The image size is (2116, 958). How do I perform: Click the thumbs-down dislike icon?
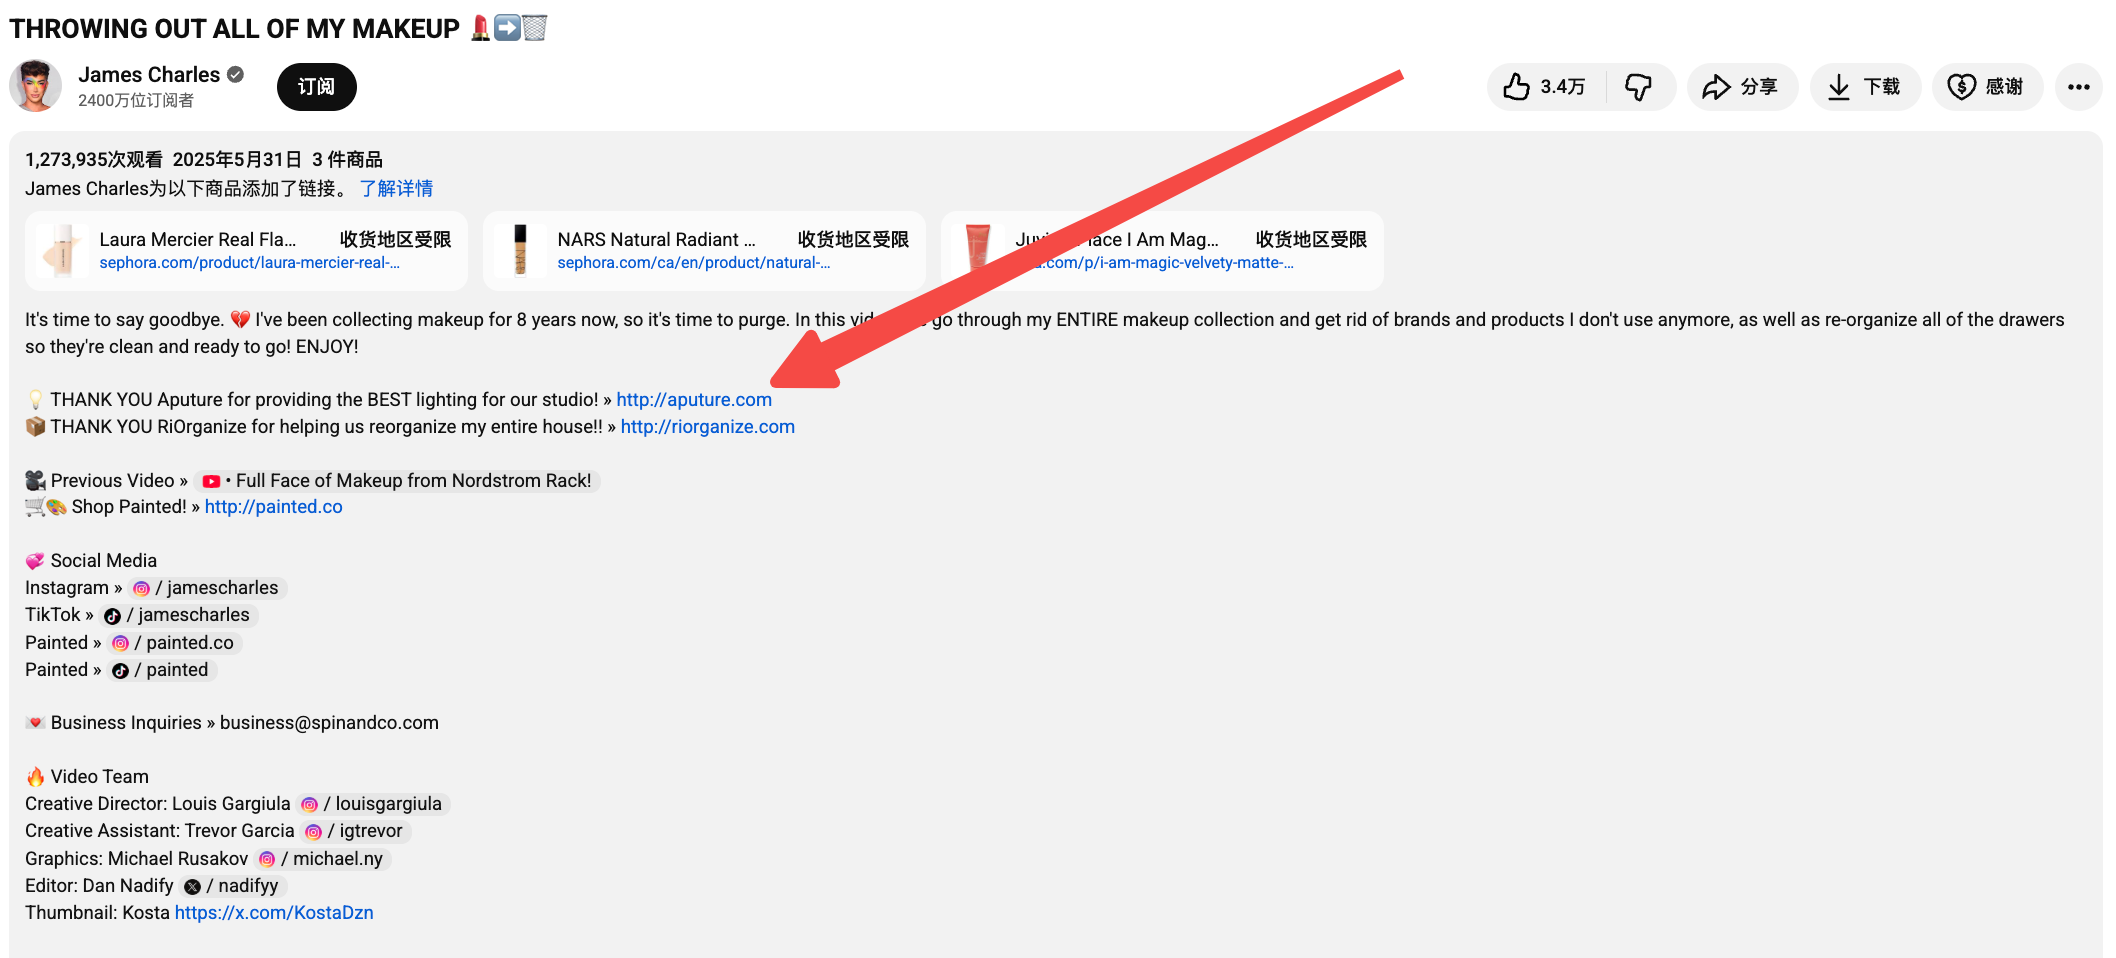click(1638, 87)
